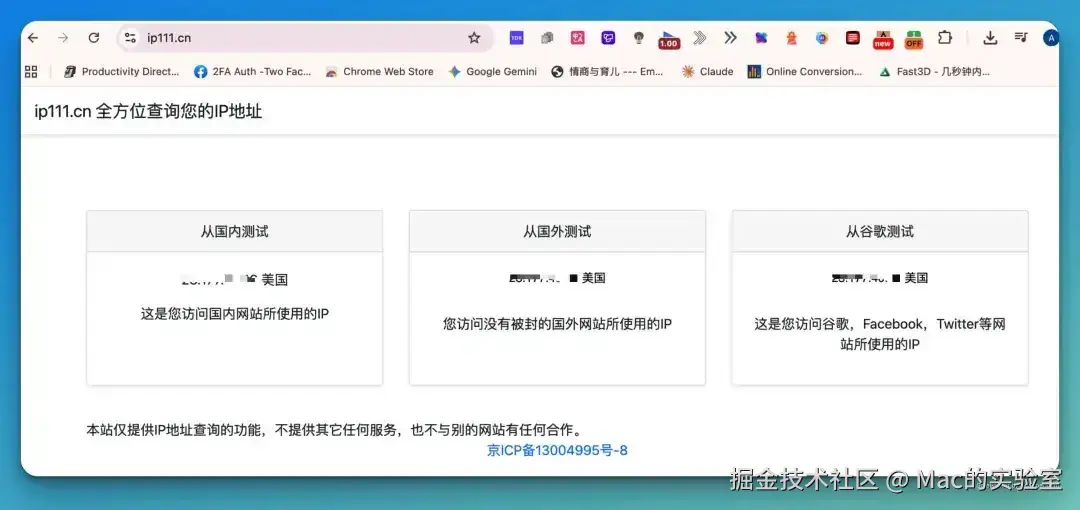Go back to the previous page
Image resolution: width=1080 pixels, height=510 pixels.
[33, 38]
